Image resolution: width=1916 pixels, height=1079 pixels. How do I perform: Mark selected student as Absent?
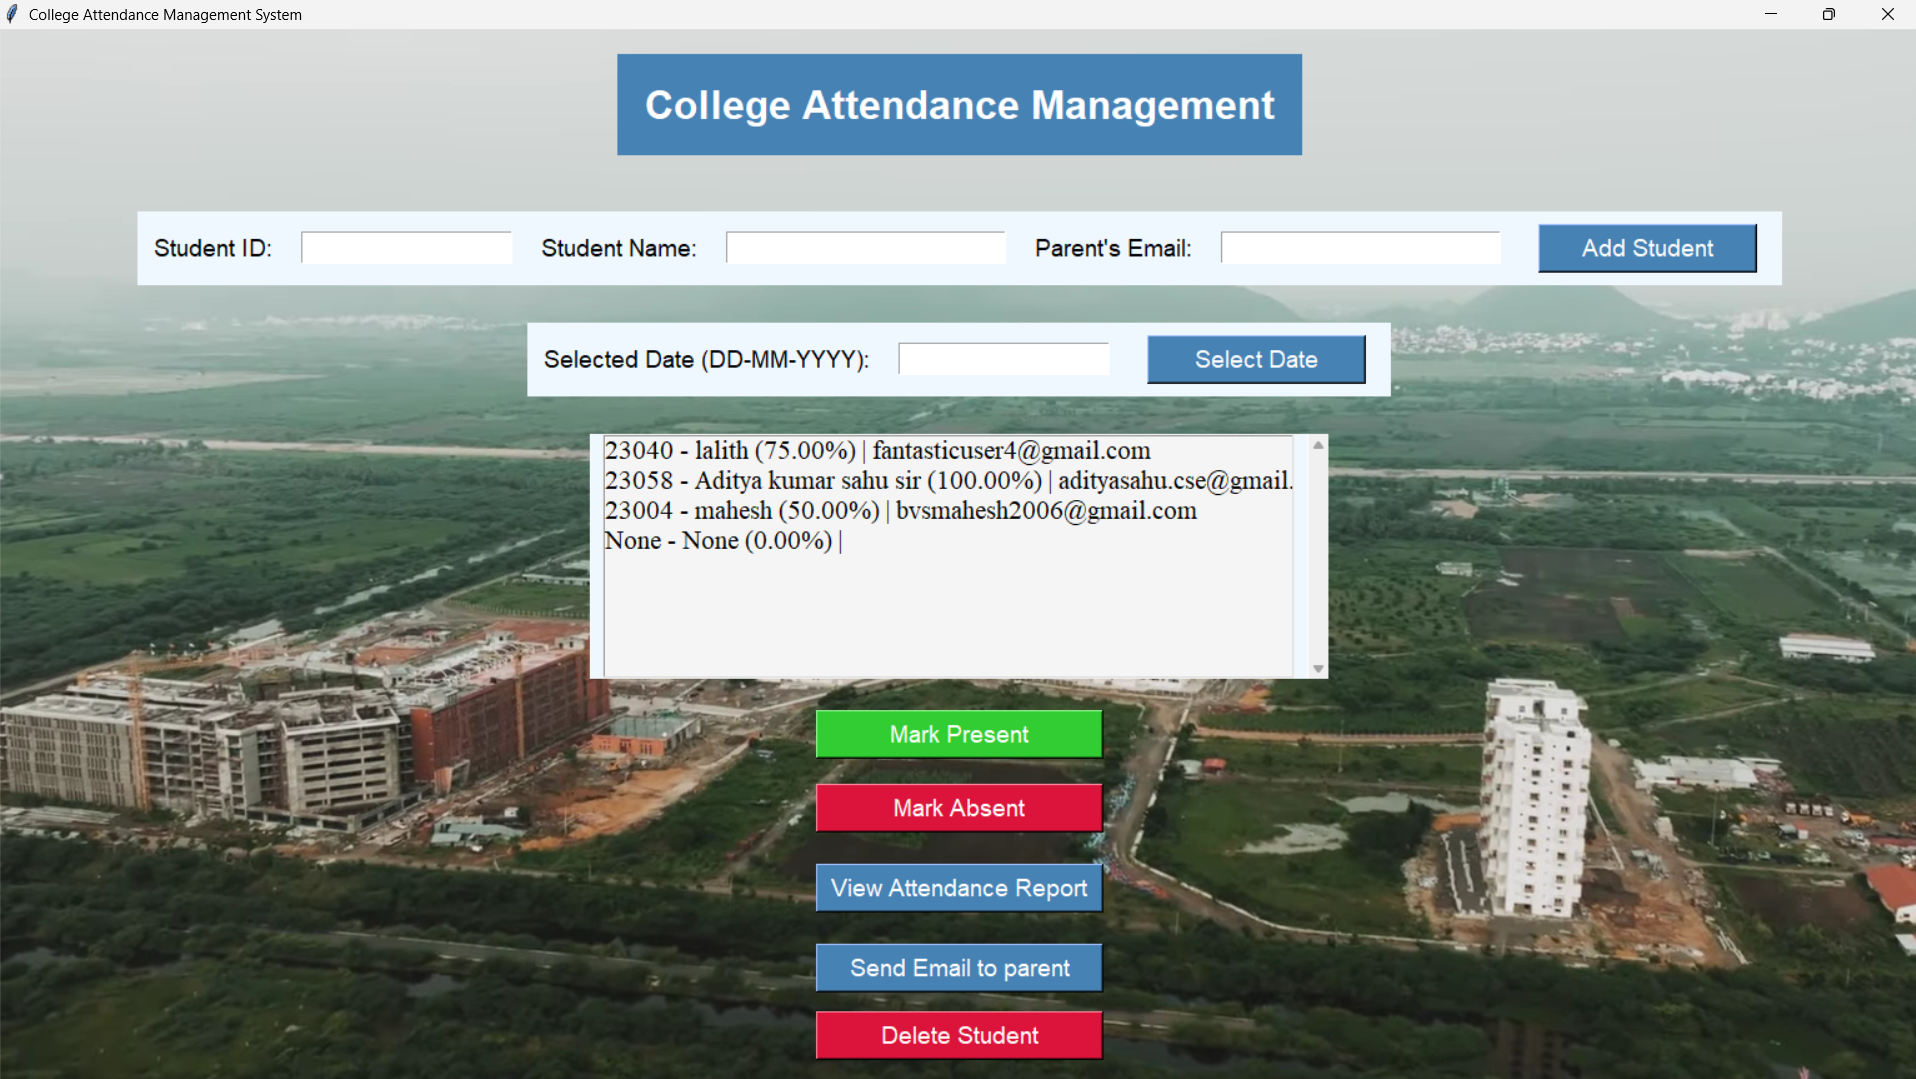[x=959, y=808]
